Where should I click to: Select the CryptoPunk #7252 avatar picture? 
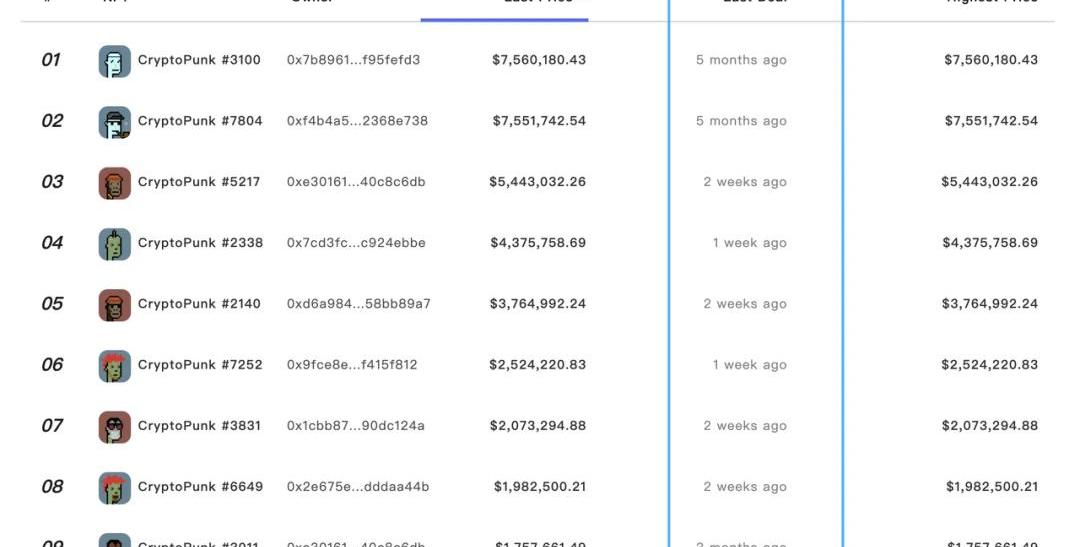point(114,366)
